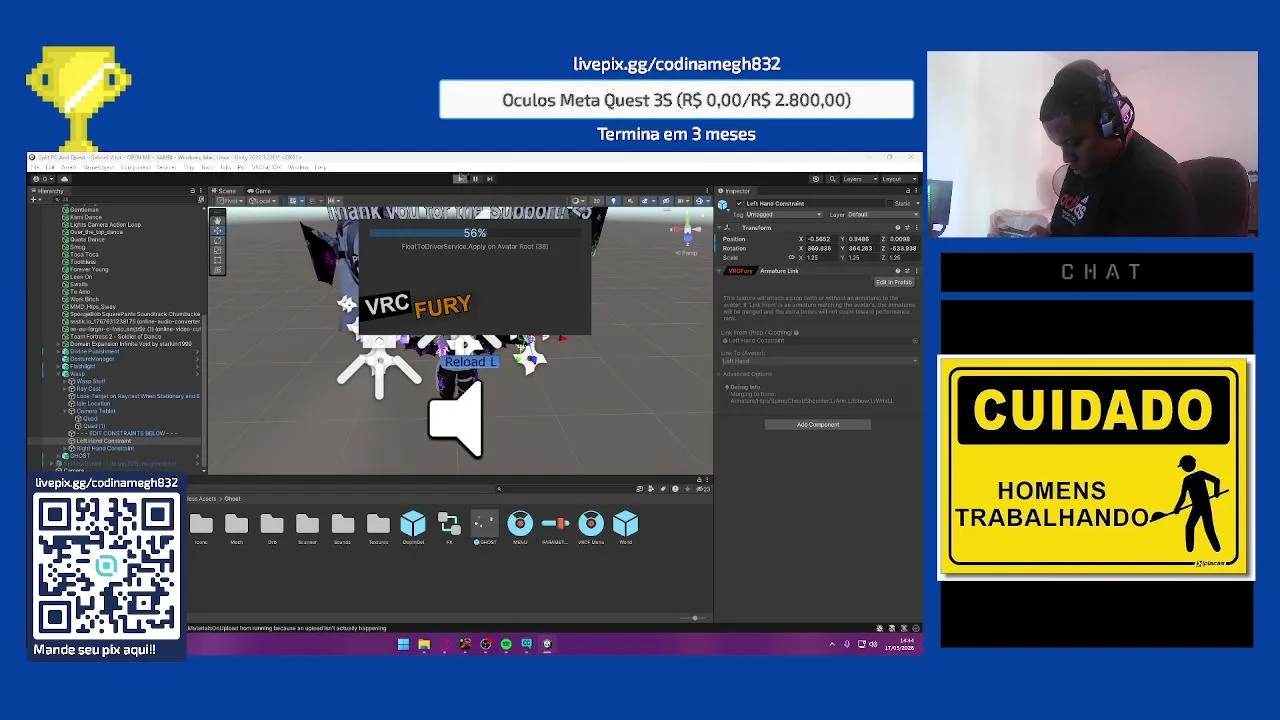Viewport: 1280px width, 720px height.
Task: Open the Windows Start menu
Action: pos(403,644)
